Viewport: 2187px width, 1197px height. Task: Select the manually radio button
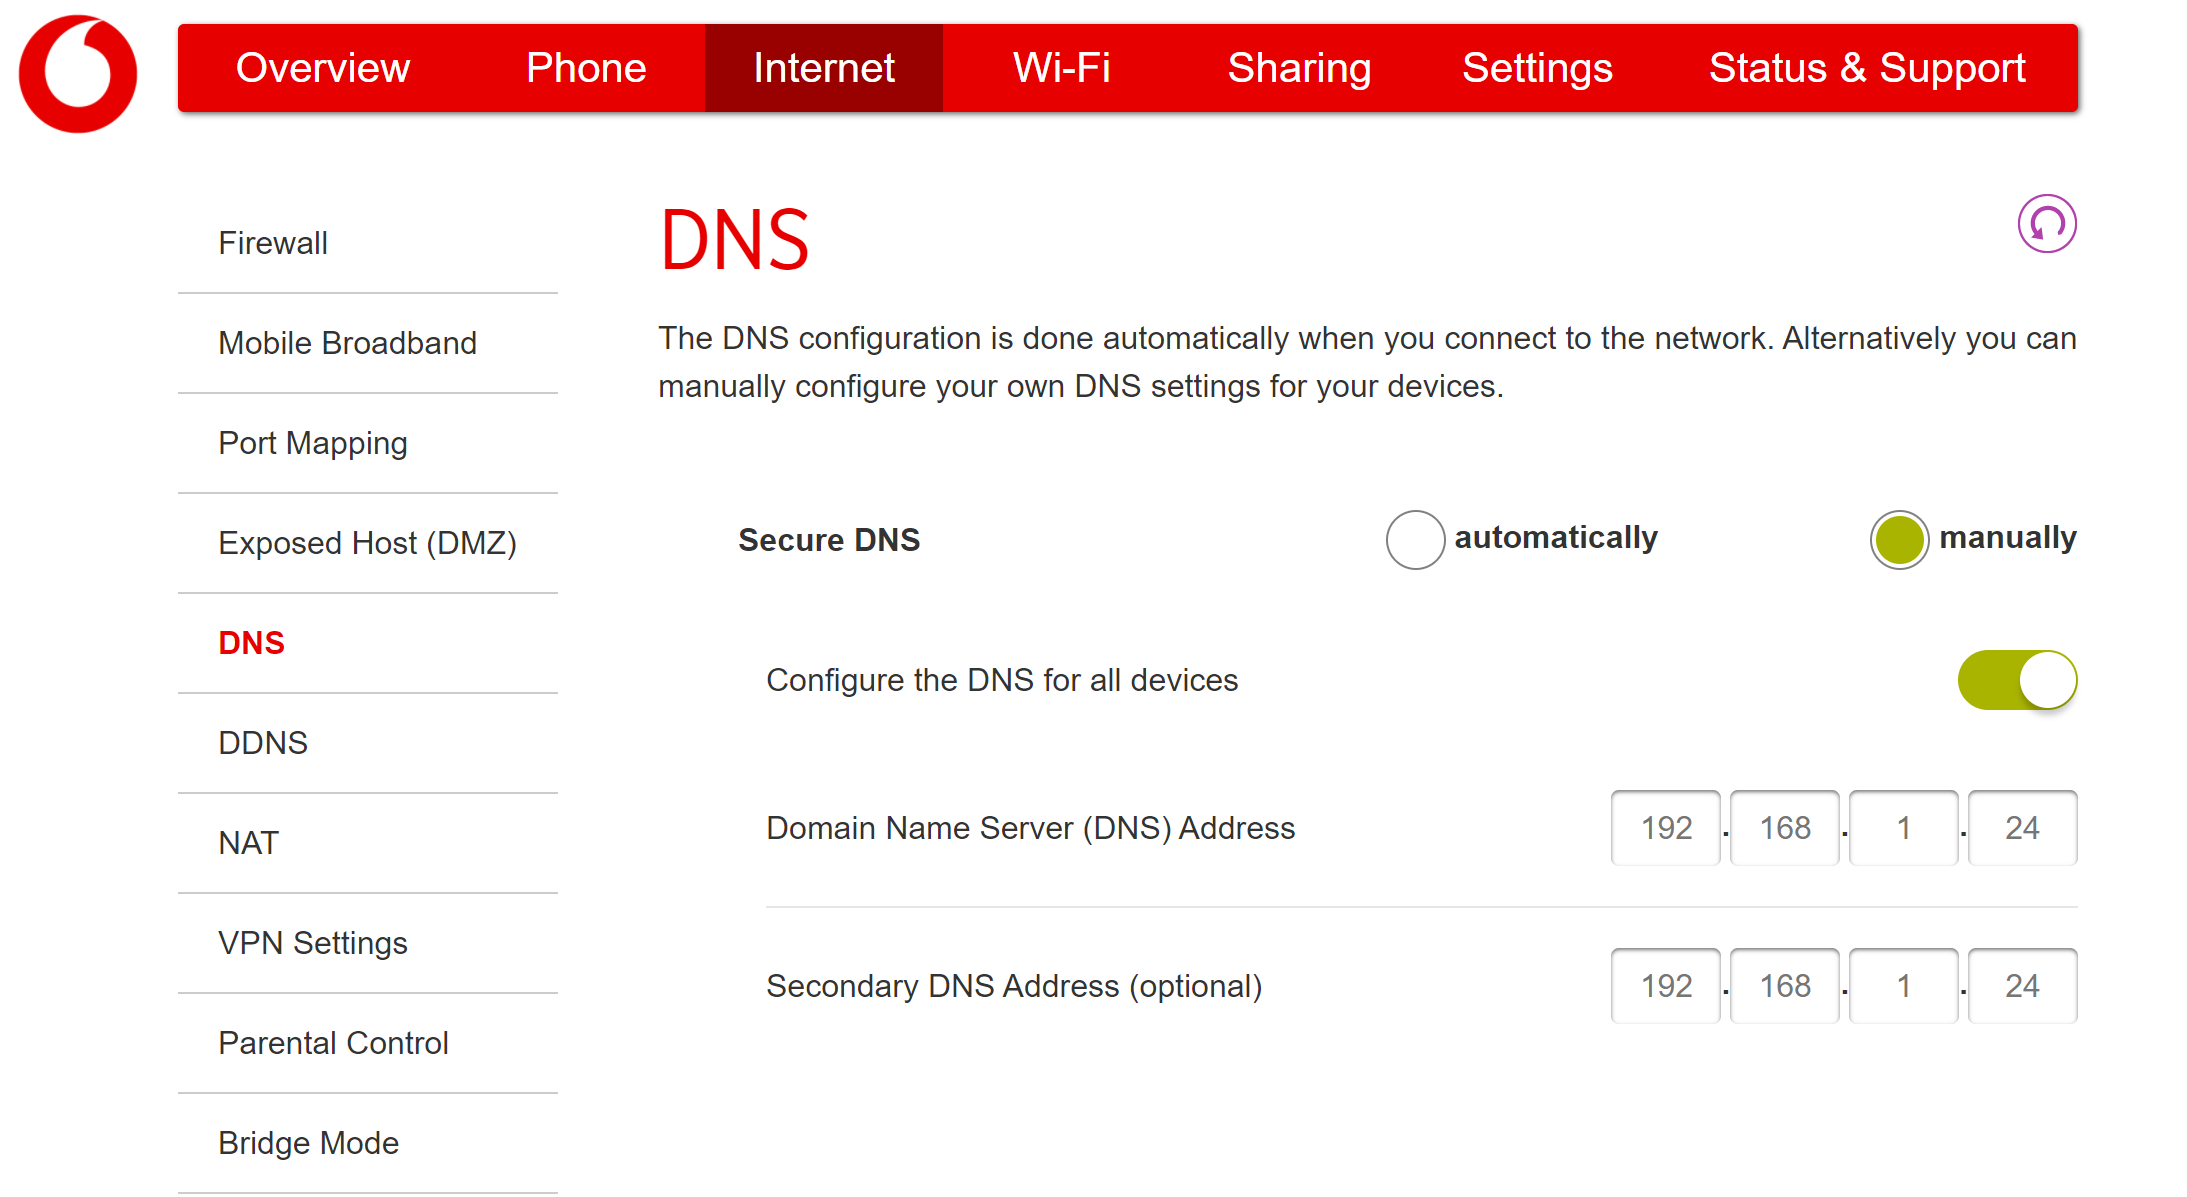click(x=1899, y=540)
